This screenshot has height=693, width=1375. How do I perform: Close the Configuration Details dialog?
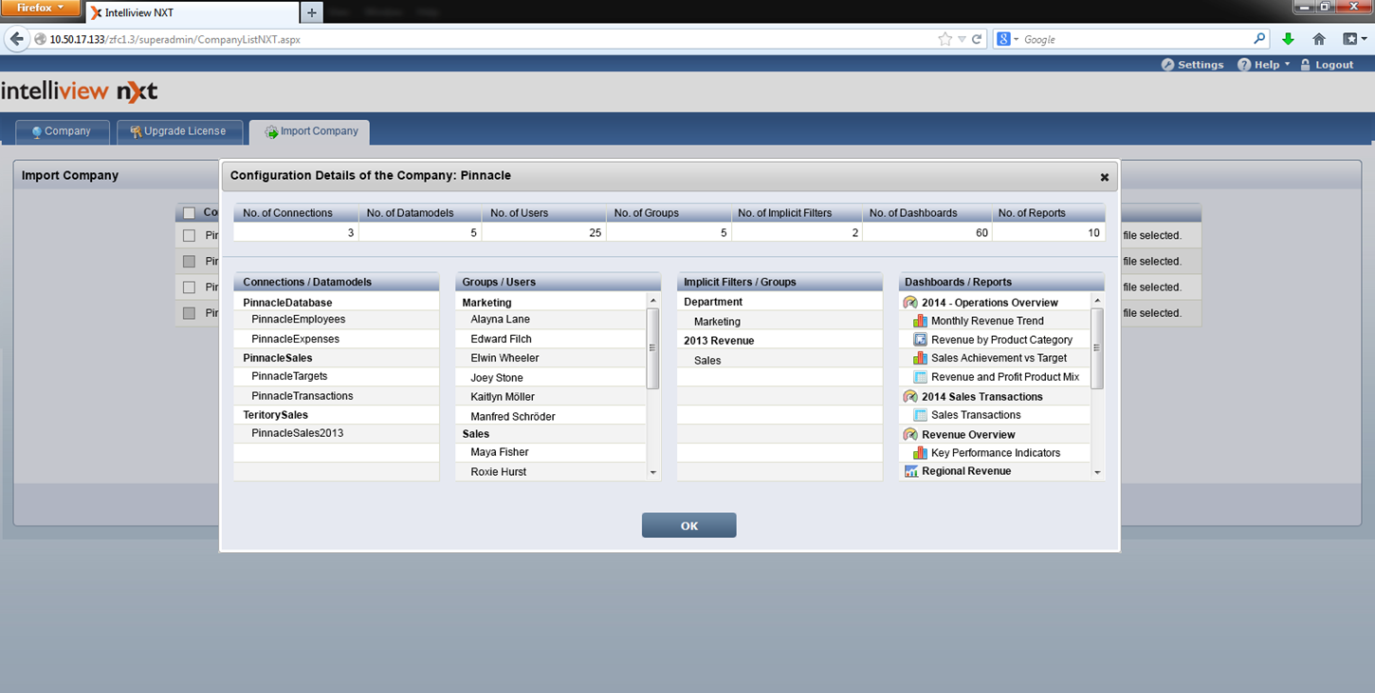pos(1104,177)
